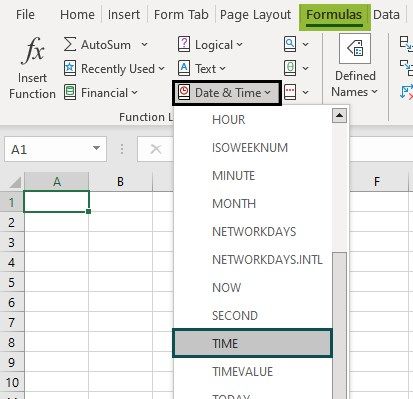Select row 1 header
Image resolution: width=413 pixels, height=399 pixels.
12,202
